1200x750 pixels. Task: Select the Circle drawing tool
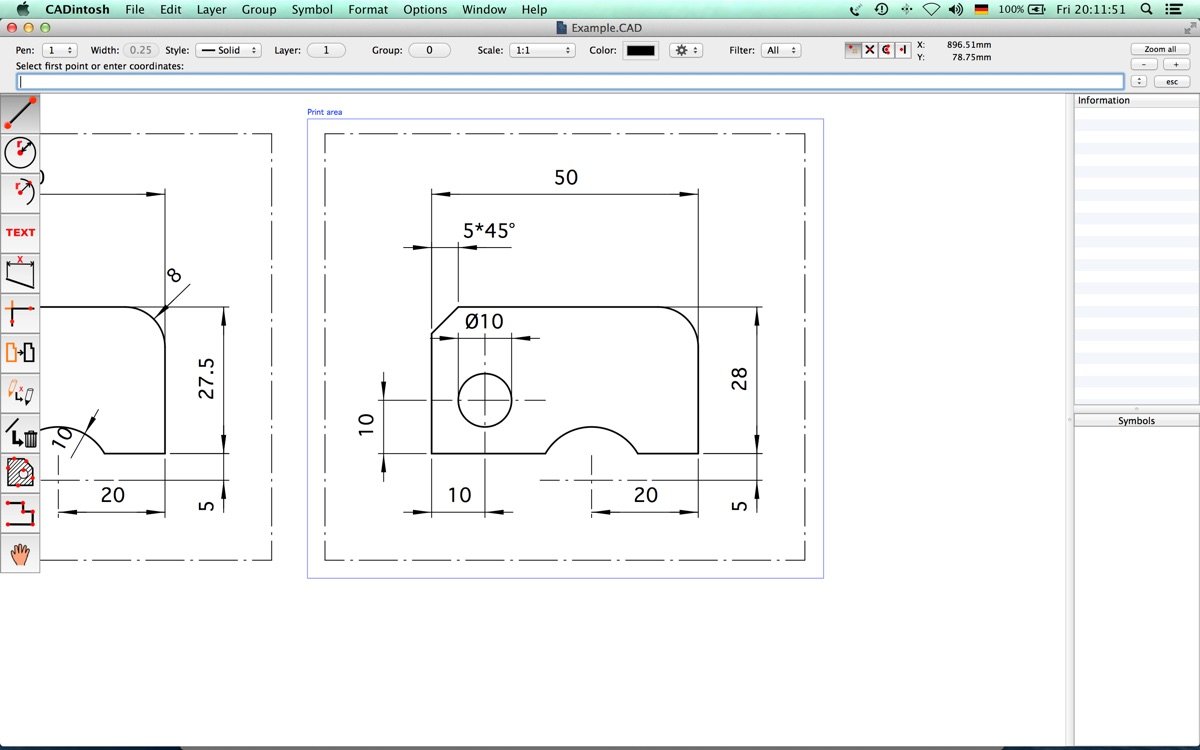point(20,152)
